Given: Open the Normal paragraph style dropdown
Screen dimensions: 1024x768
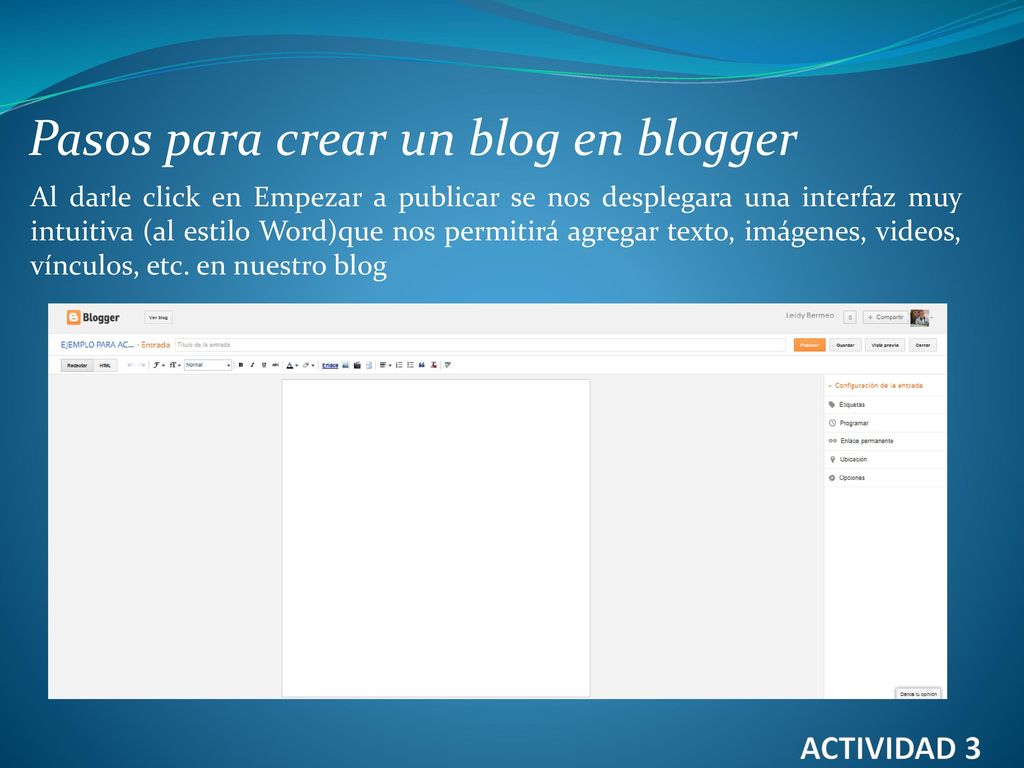Looking at the screenshot, I should pyautogui.click(x=208, y=365).
